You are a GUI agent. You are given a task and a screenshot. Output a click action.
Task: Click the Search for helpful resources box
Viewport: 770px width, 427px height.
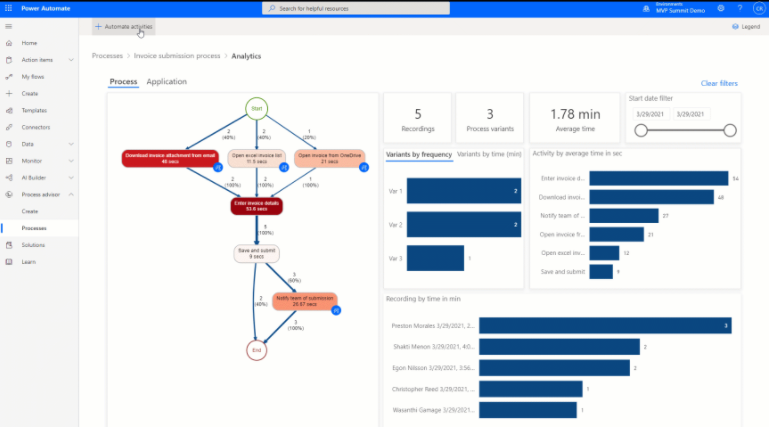356,8
